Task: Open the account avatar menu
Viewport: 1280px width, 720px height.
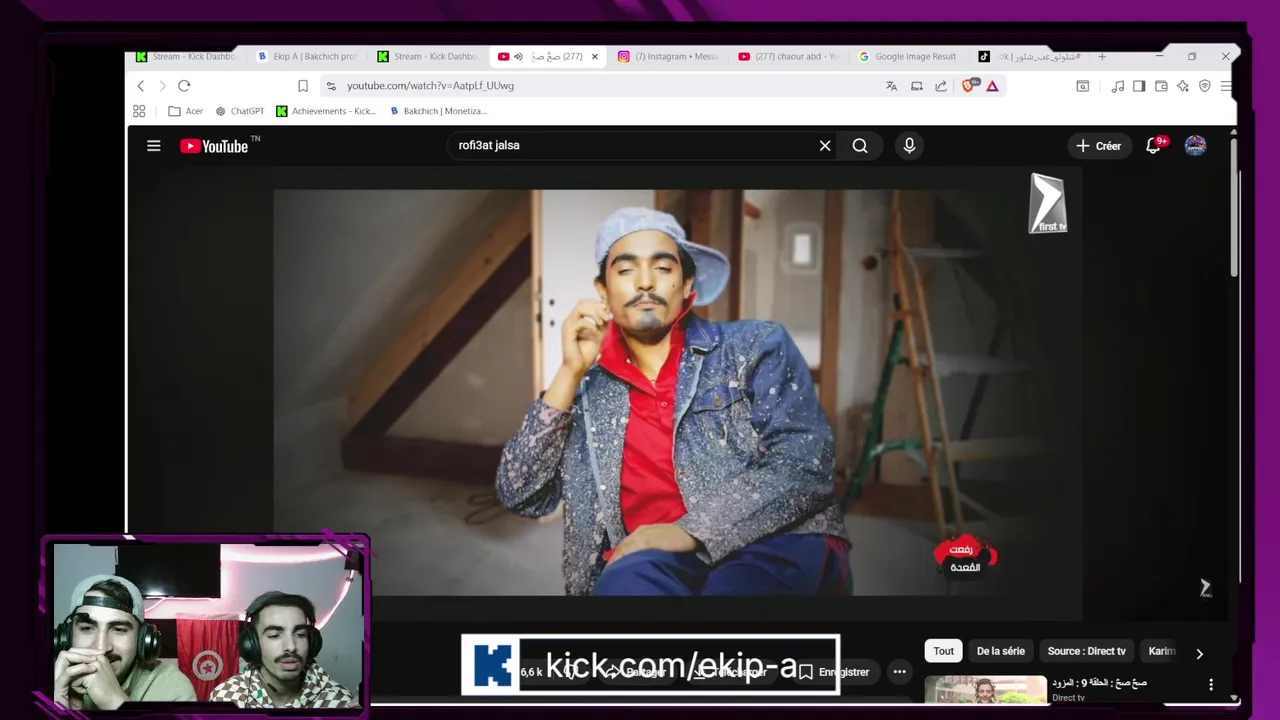Action: click(1195, 146)
